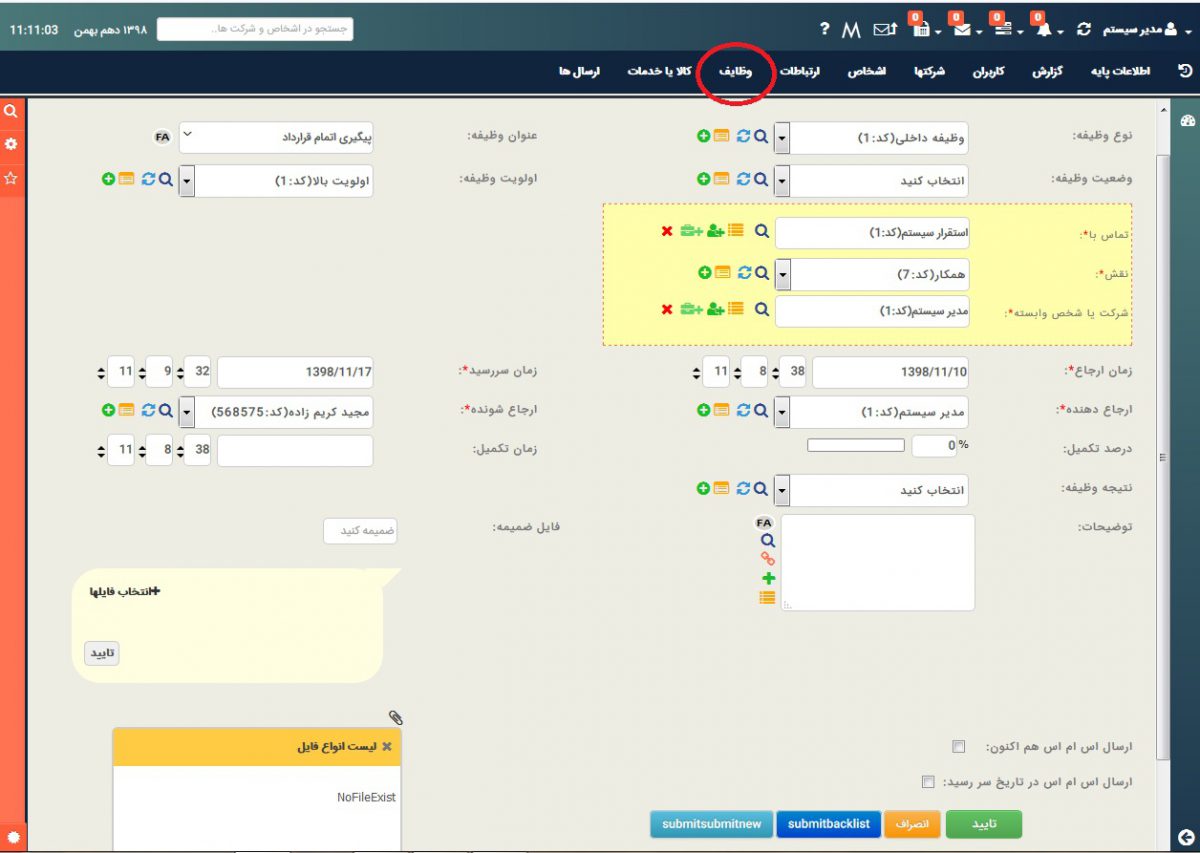Click the درصد تکمیل progress bar
The height and width of the screenshot is (853, 1200).
click(x=855, y=446)
